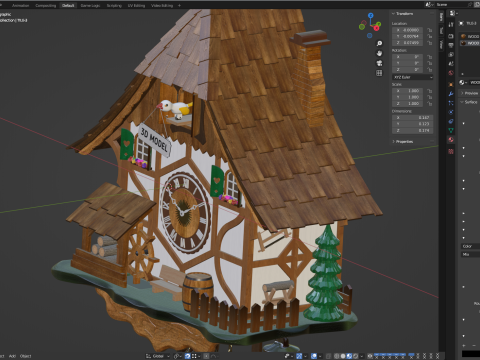Open the Render properties tab icon
This screenshot has height=360, width=480.
(x=451, y=36)
